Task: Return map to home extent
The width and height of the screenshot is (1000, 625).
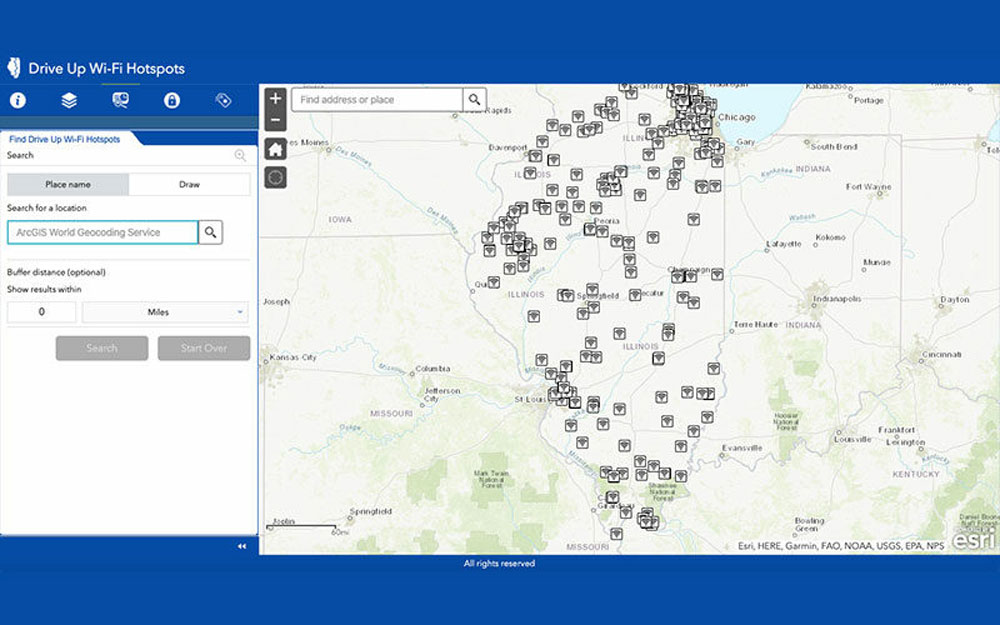Action: coord(276,150)
